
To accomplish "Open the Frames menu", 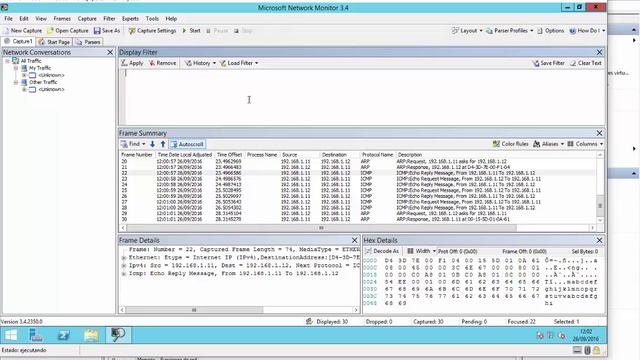I will coord(62,19).
